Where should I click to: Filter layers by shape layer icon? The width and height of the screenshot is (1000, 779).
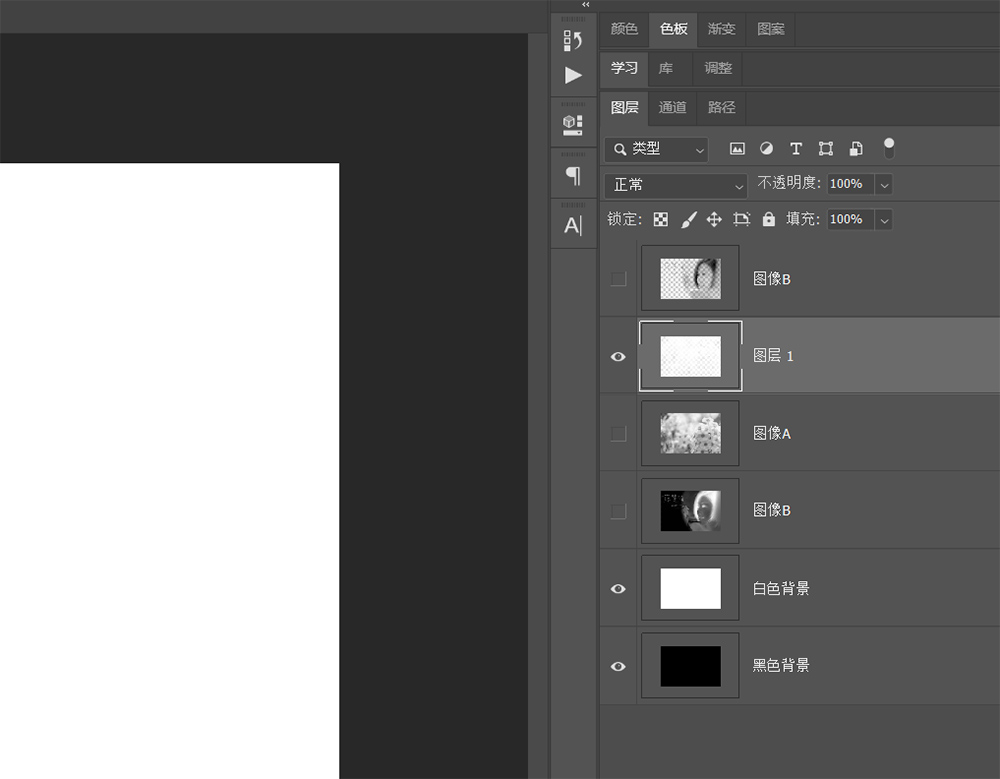pyautogui.click(x=826, y=149)
